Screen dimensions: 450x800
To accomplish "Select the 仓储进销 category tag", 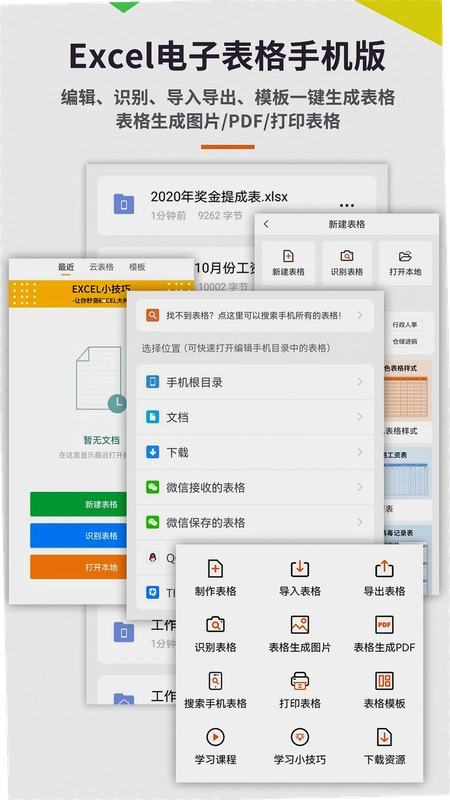I will 405,341.
